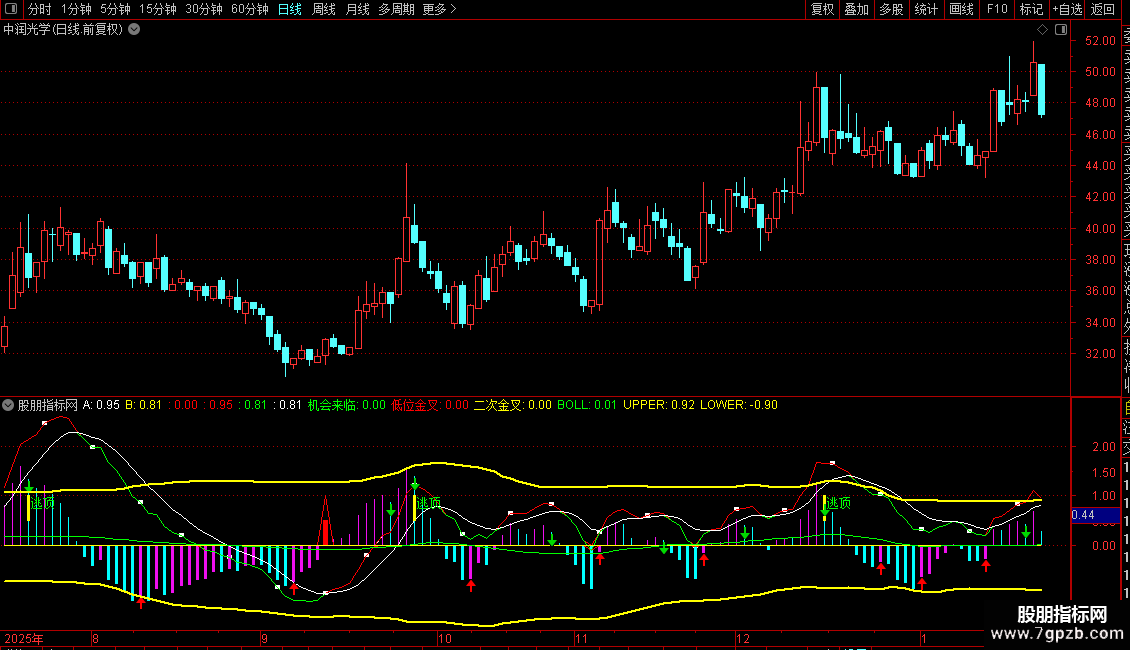This screenshot has height=650, width=1130.
Task: Click the 股朋指标网 indicator name
Action: 48,405
